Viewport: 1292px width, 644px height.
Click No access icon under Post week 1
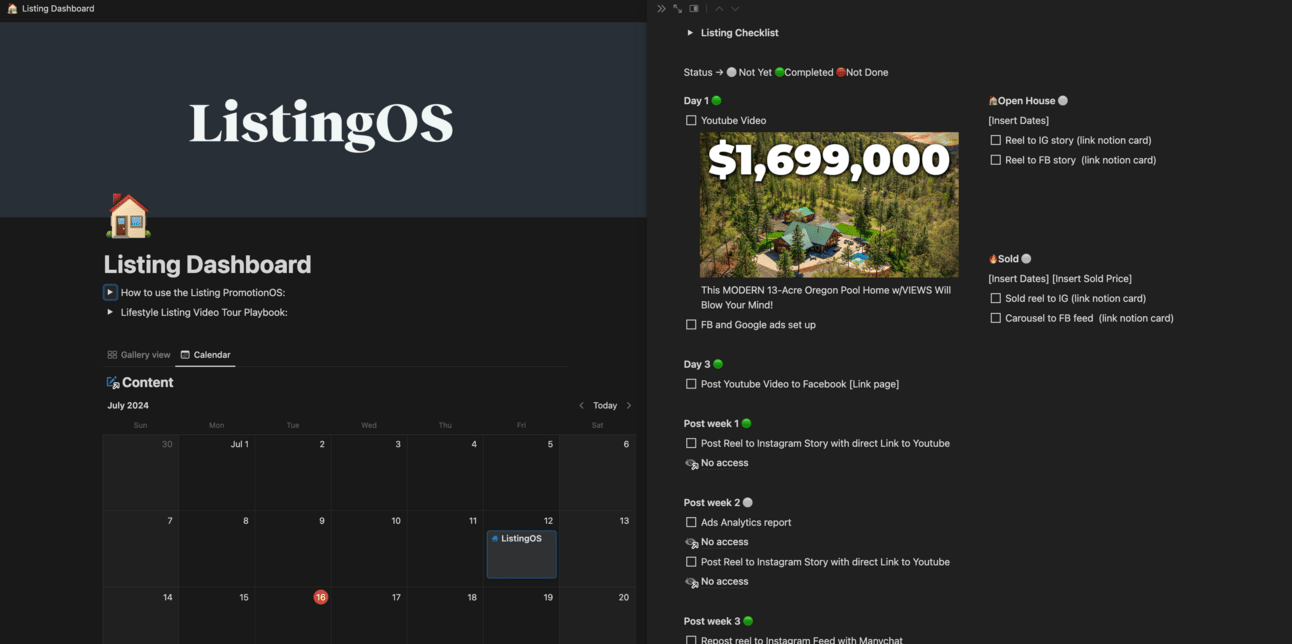(691, 464)
